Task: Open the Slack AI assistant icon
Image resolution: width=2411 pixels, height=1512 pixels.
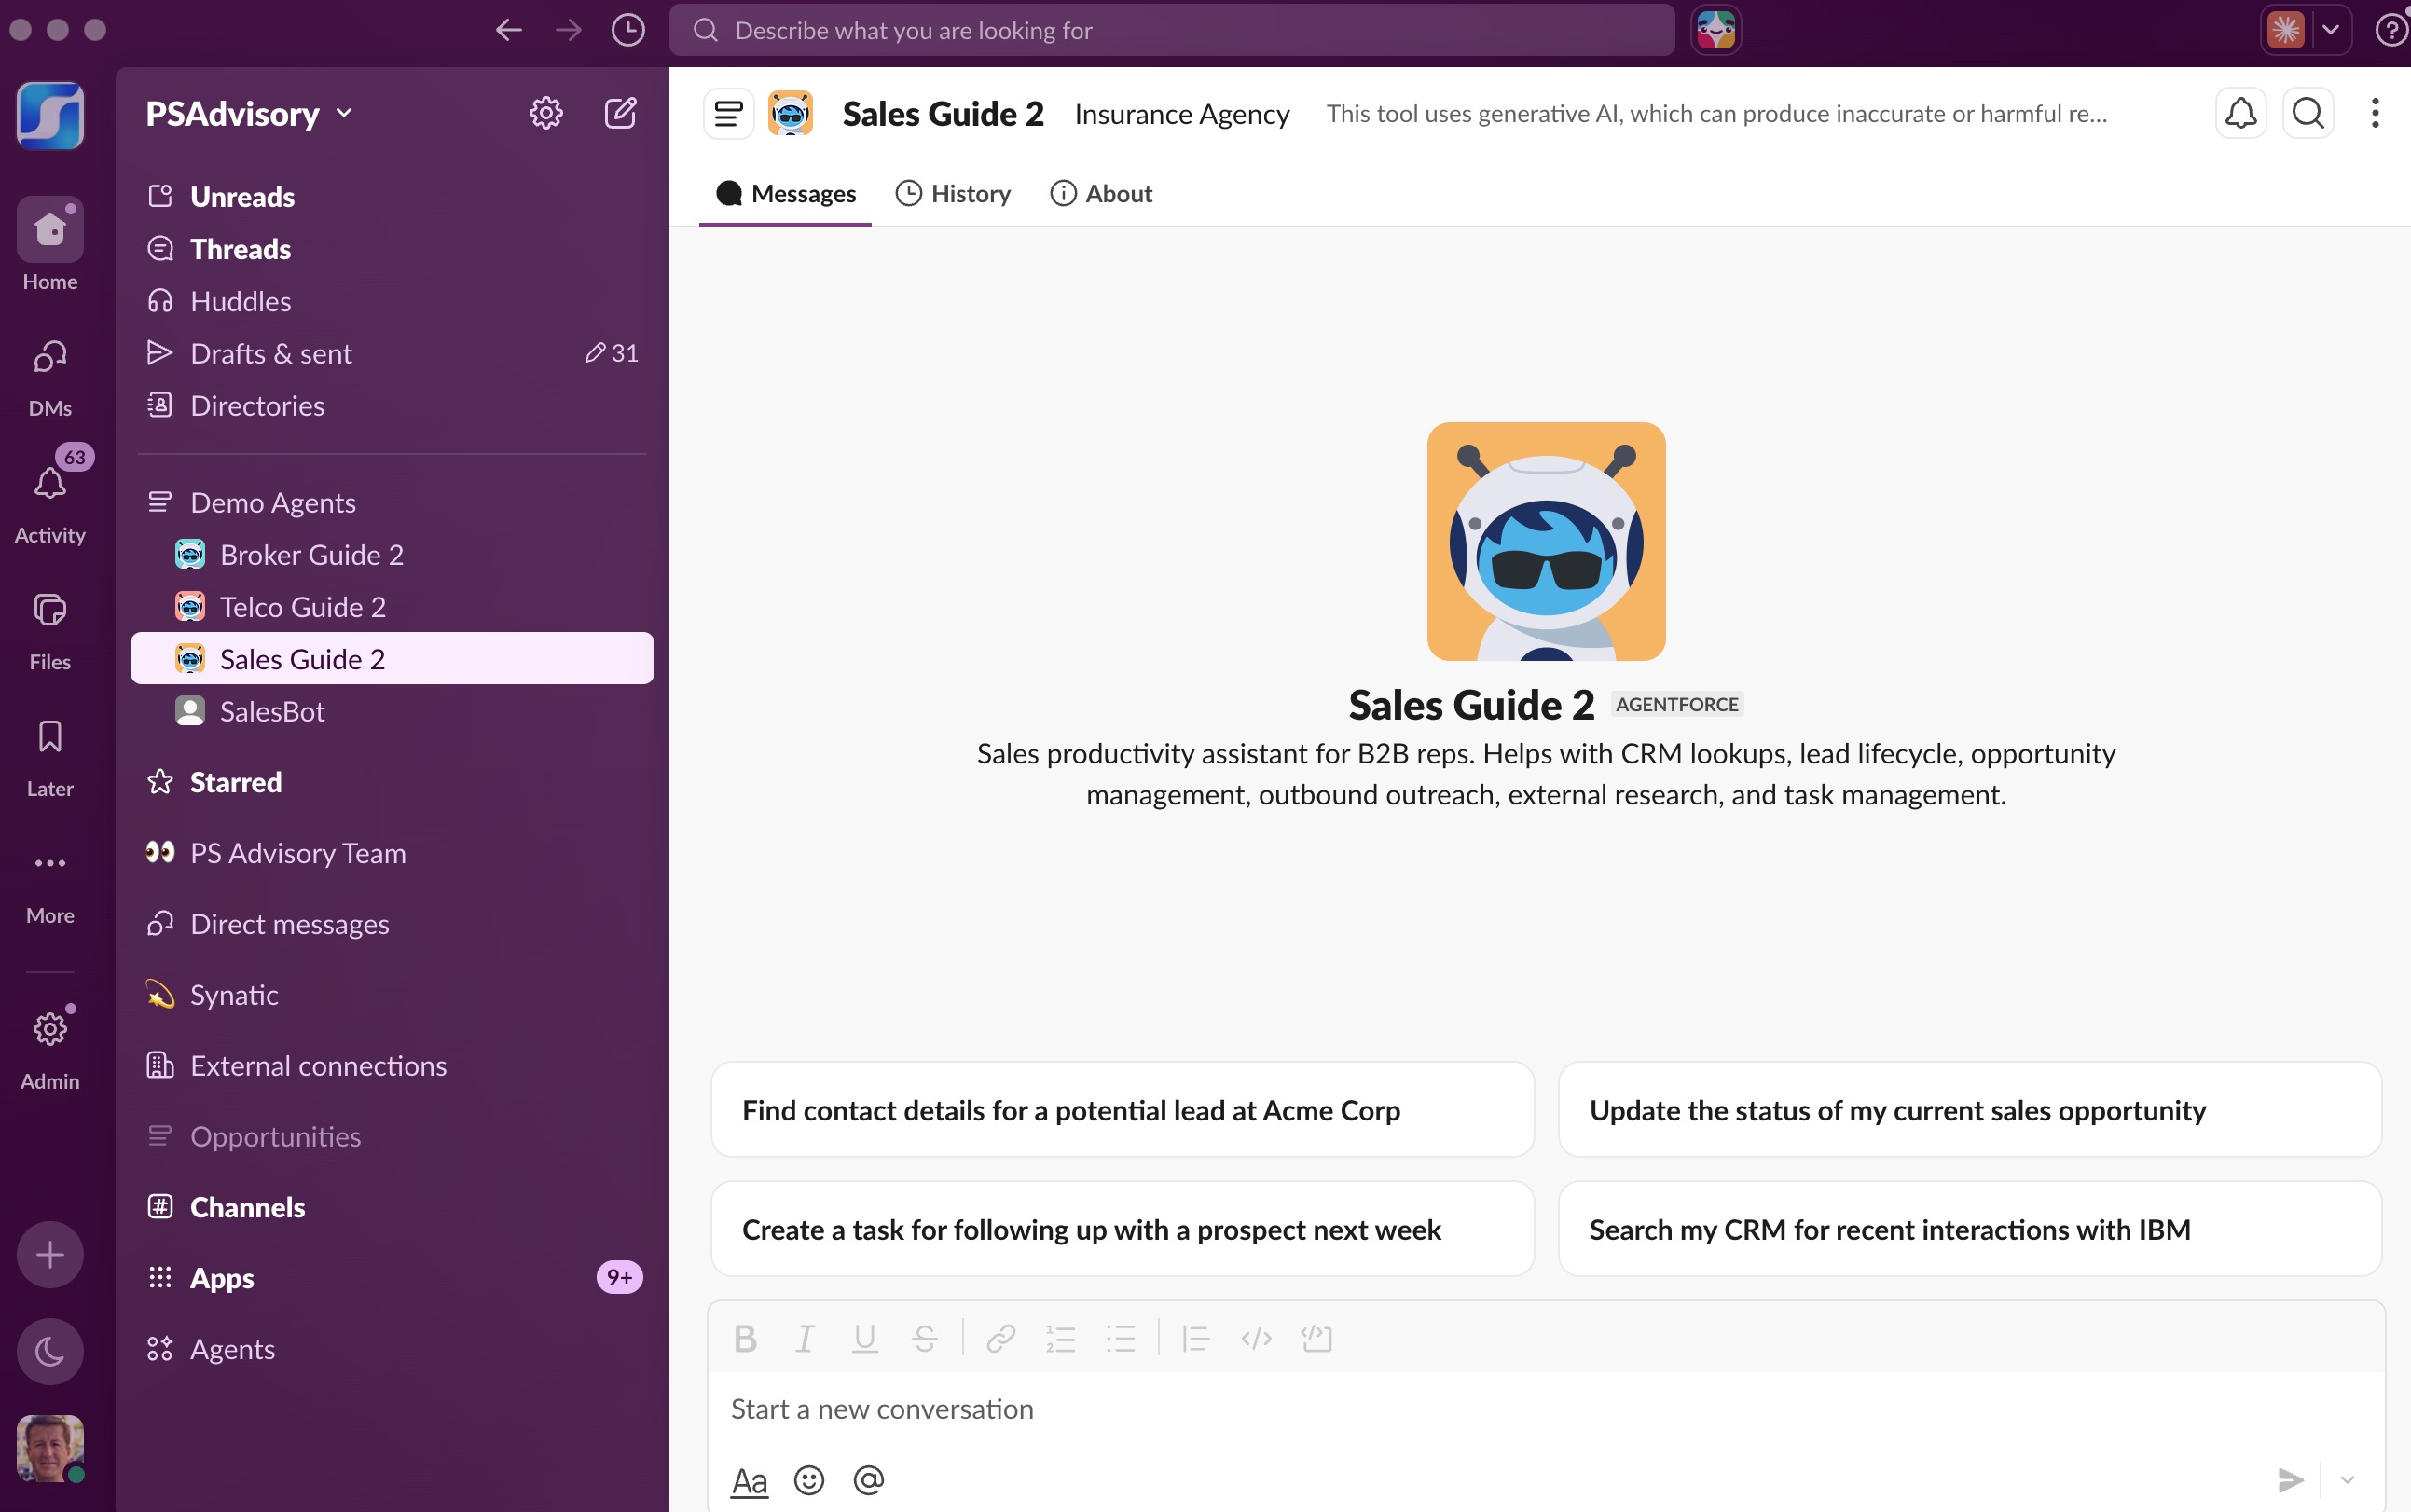Action: coord(1716,30)
